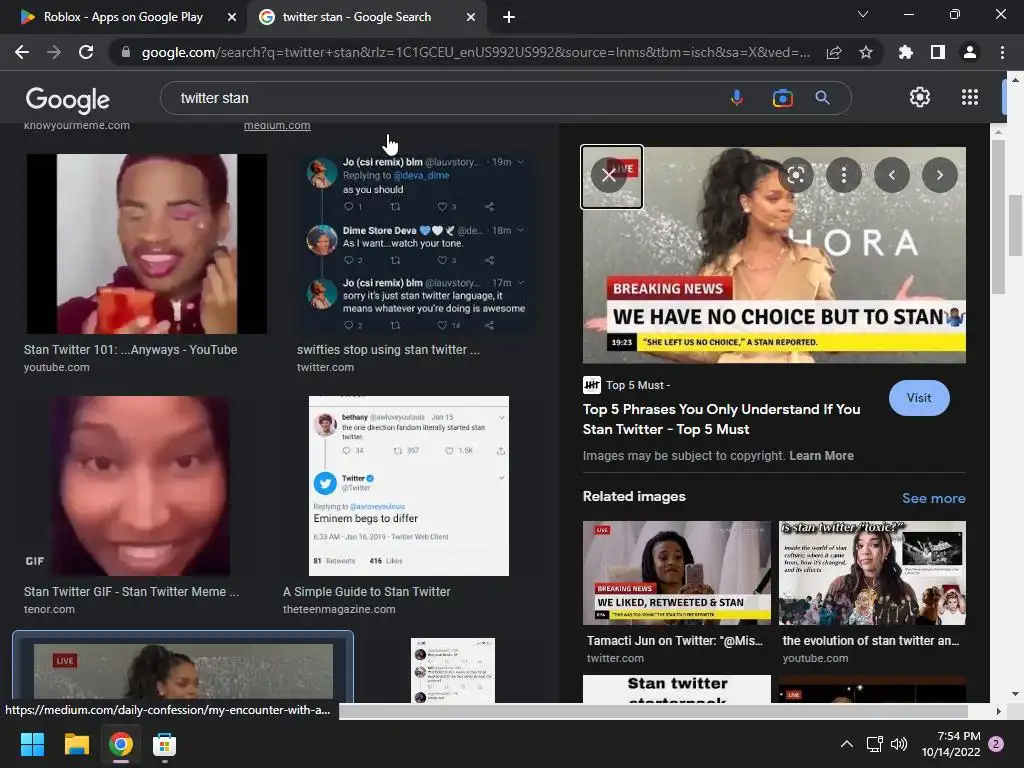The width and height of the screenshot is (1024, 768).
Task: Open Google homepage logo
Action: coord(67,99)
